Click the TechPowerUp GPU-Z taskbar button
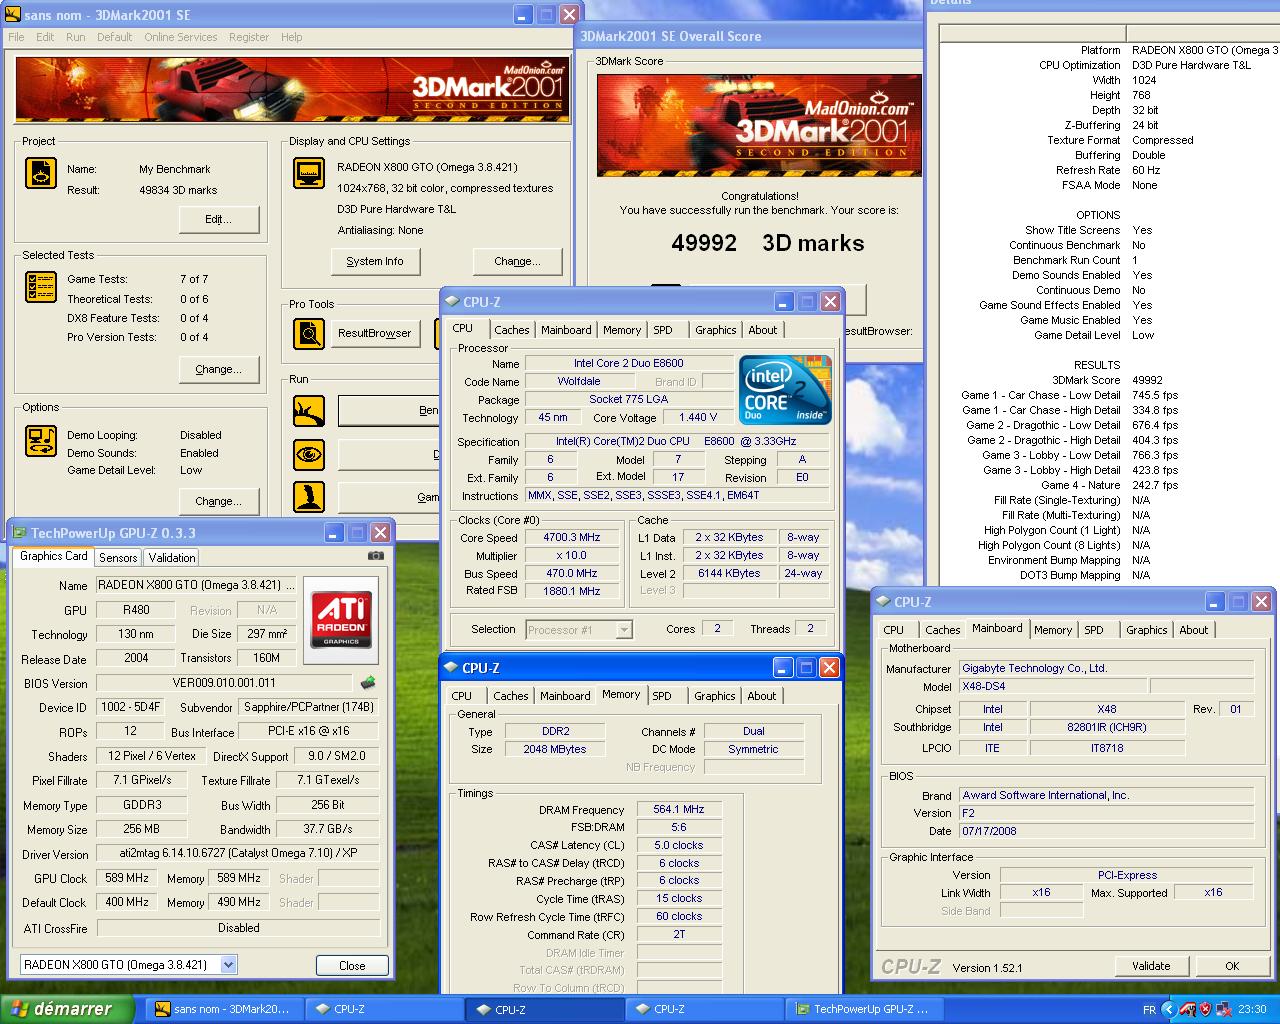Image resolution: width=1280 pixels, height=1024 pixels. tap(863, 1010)
